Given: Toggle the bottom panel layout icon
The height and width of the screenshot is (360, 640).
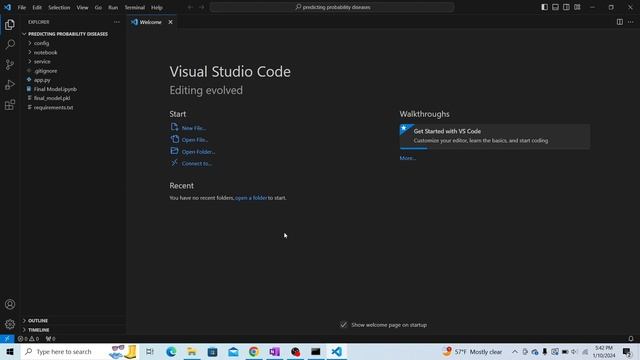Looking at the screenshot, I should click(556, 7).
